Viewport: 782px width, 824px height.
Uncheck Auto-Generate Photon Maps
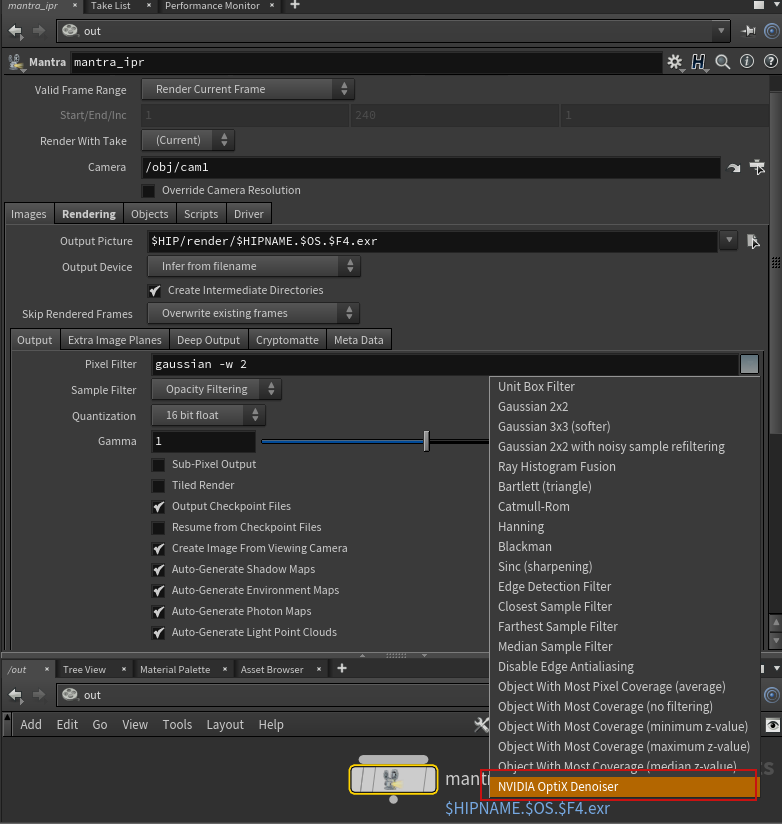[x=158, y=612]
